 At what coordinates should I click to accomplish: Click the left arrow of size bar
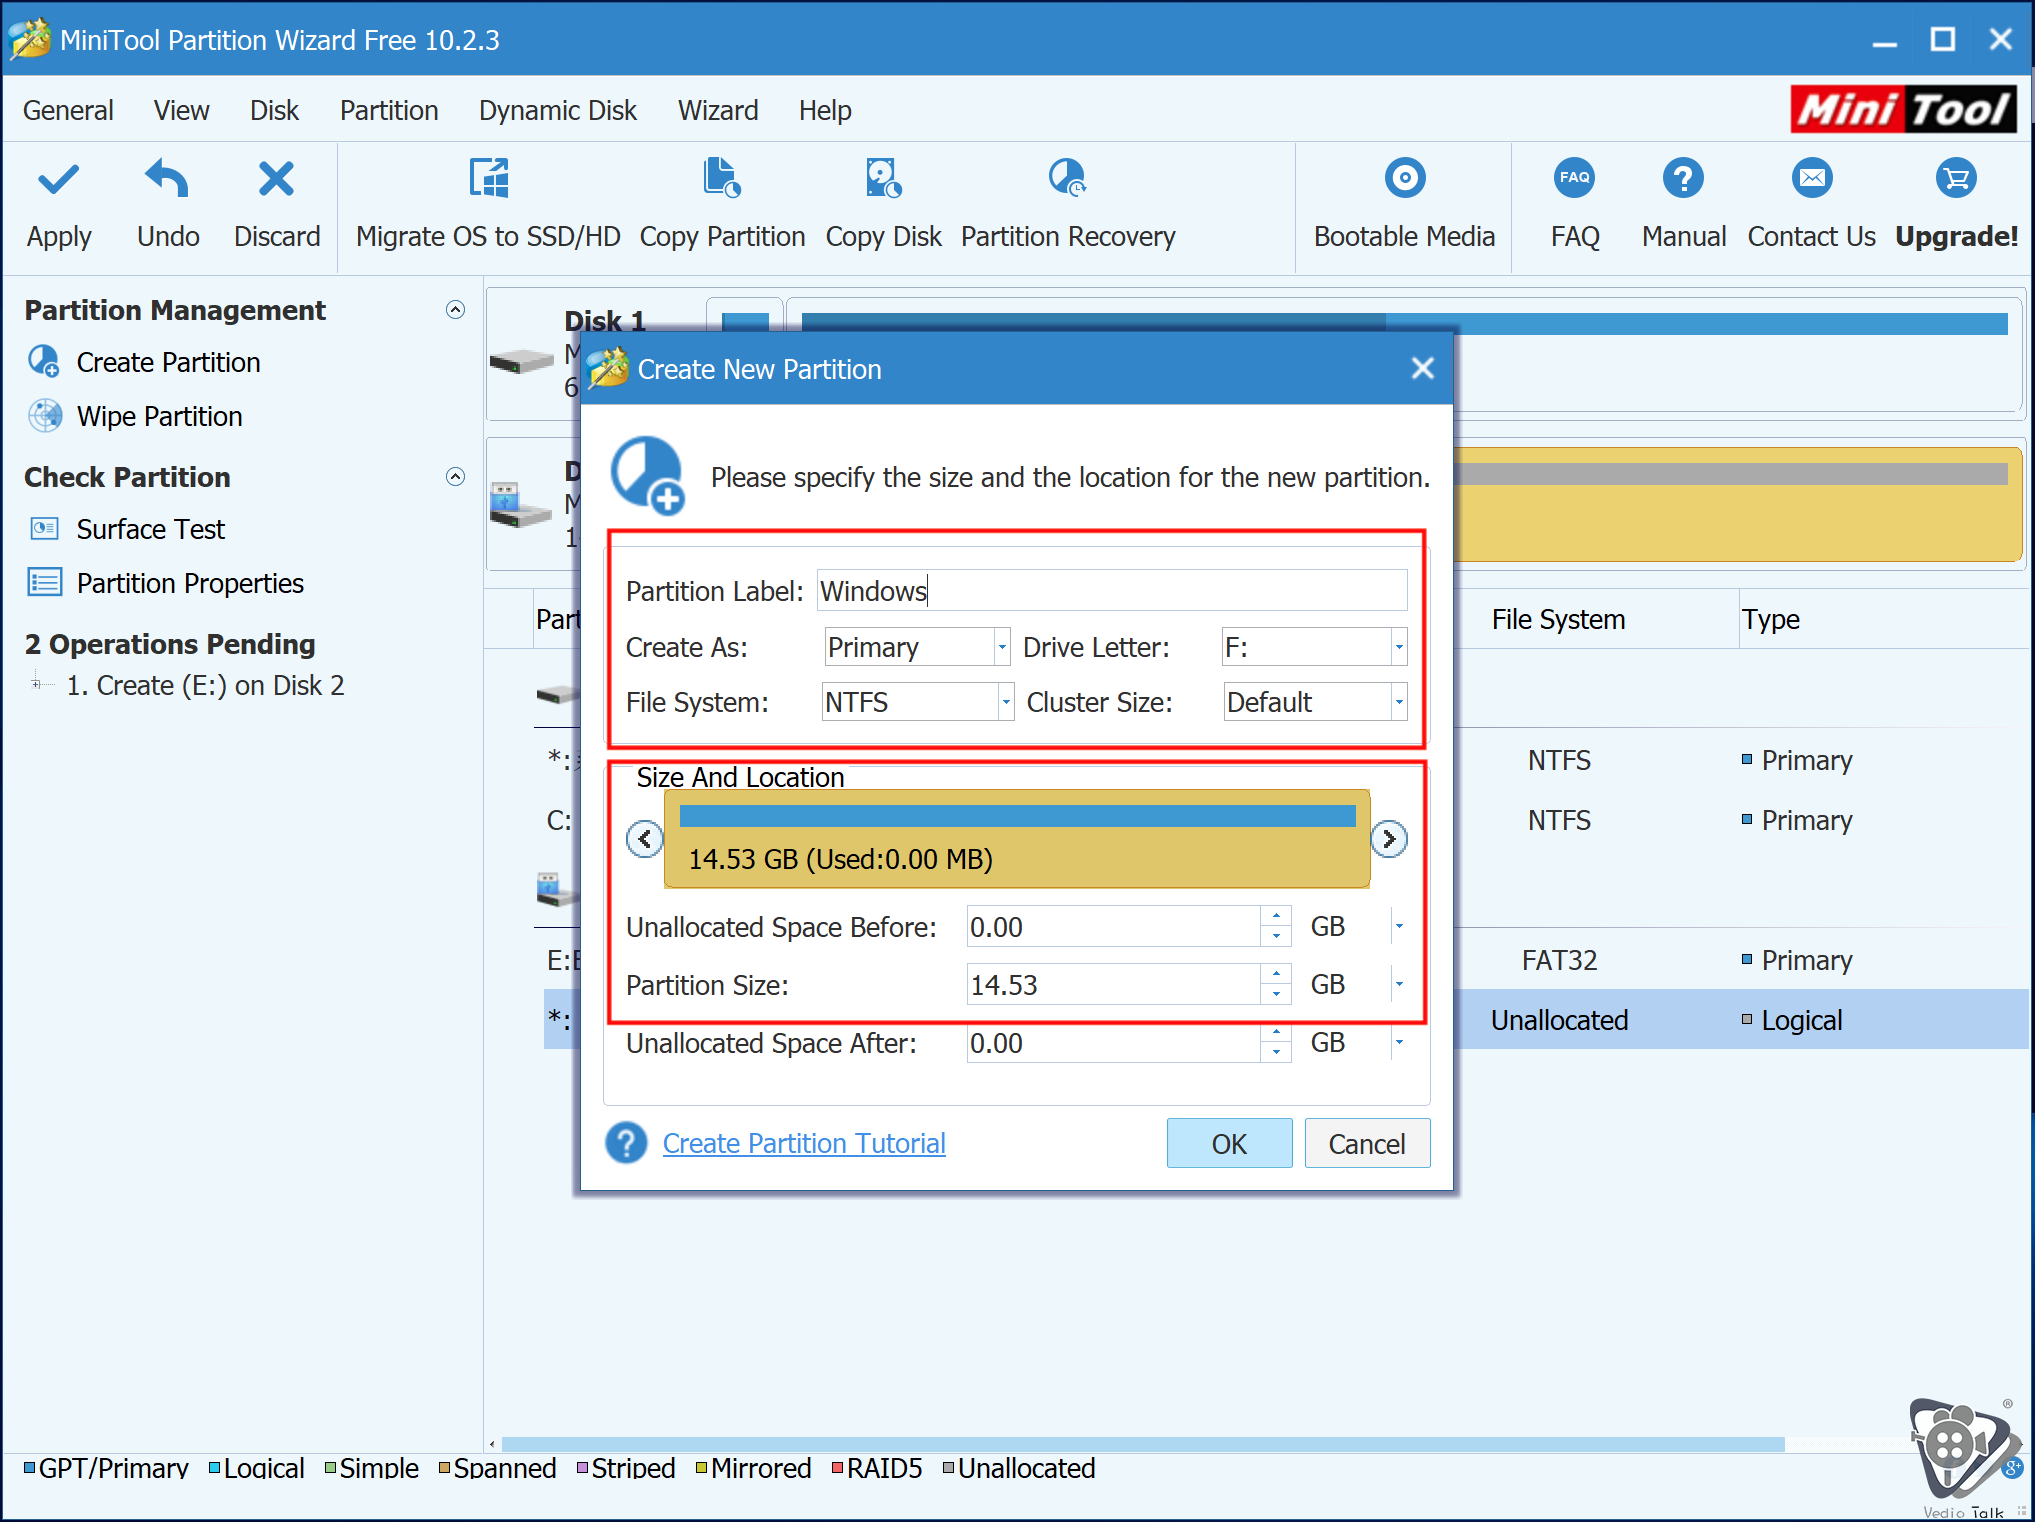[644, 838]
